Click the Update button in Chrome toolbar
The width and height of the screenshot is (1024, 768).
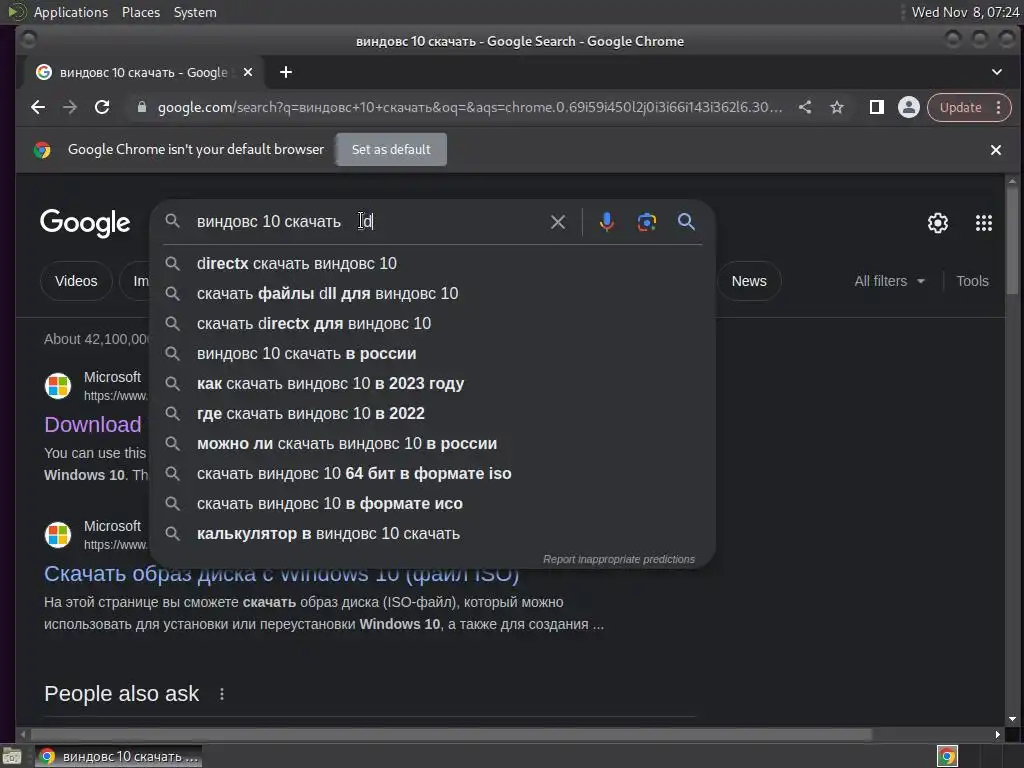click(960, 107)
